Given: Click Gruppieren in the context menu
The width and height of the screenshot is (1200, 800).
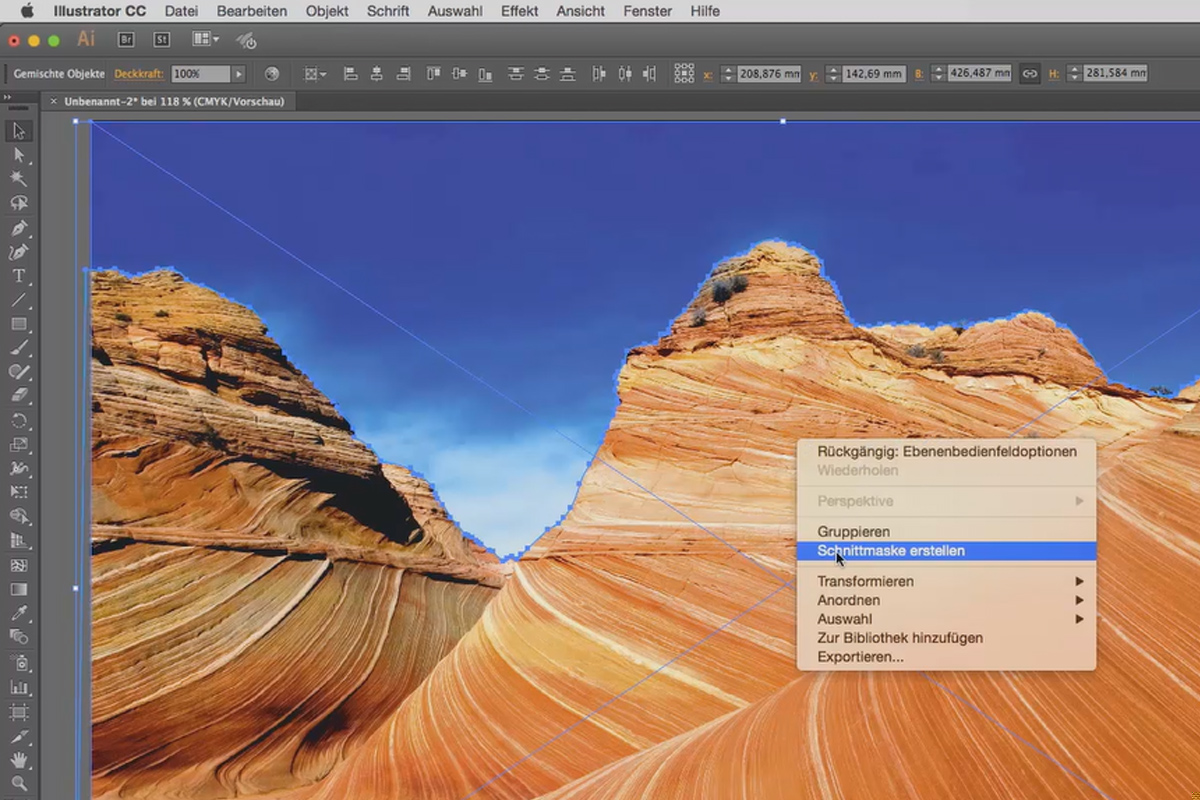Looking at the screenshot, I should (853, 532).
